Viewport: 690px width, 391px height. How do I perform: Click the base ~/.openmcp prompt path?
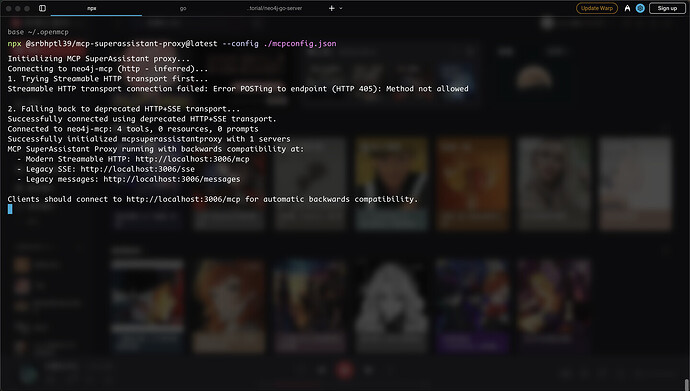tap(38, 32)
